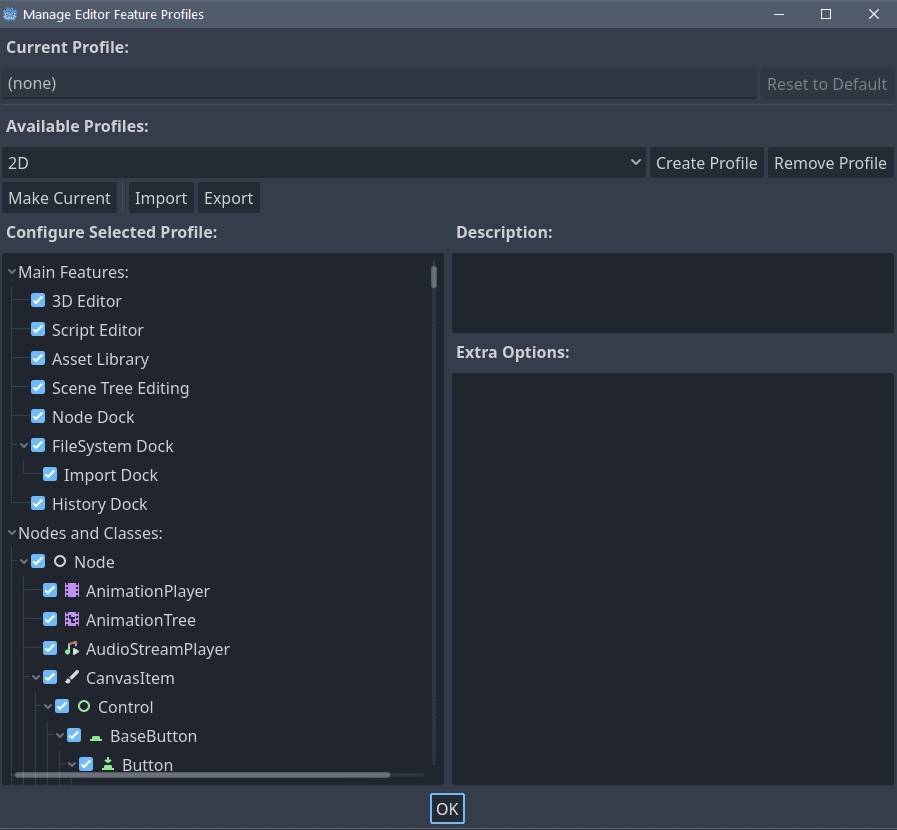Collapse the FileSystem Dock tree branch
This screenshot has width=897, height=830.
pos(24,446)
